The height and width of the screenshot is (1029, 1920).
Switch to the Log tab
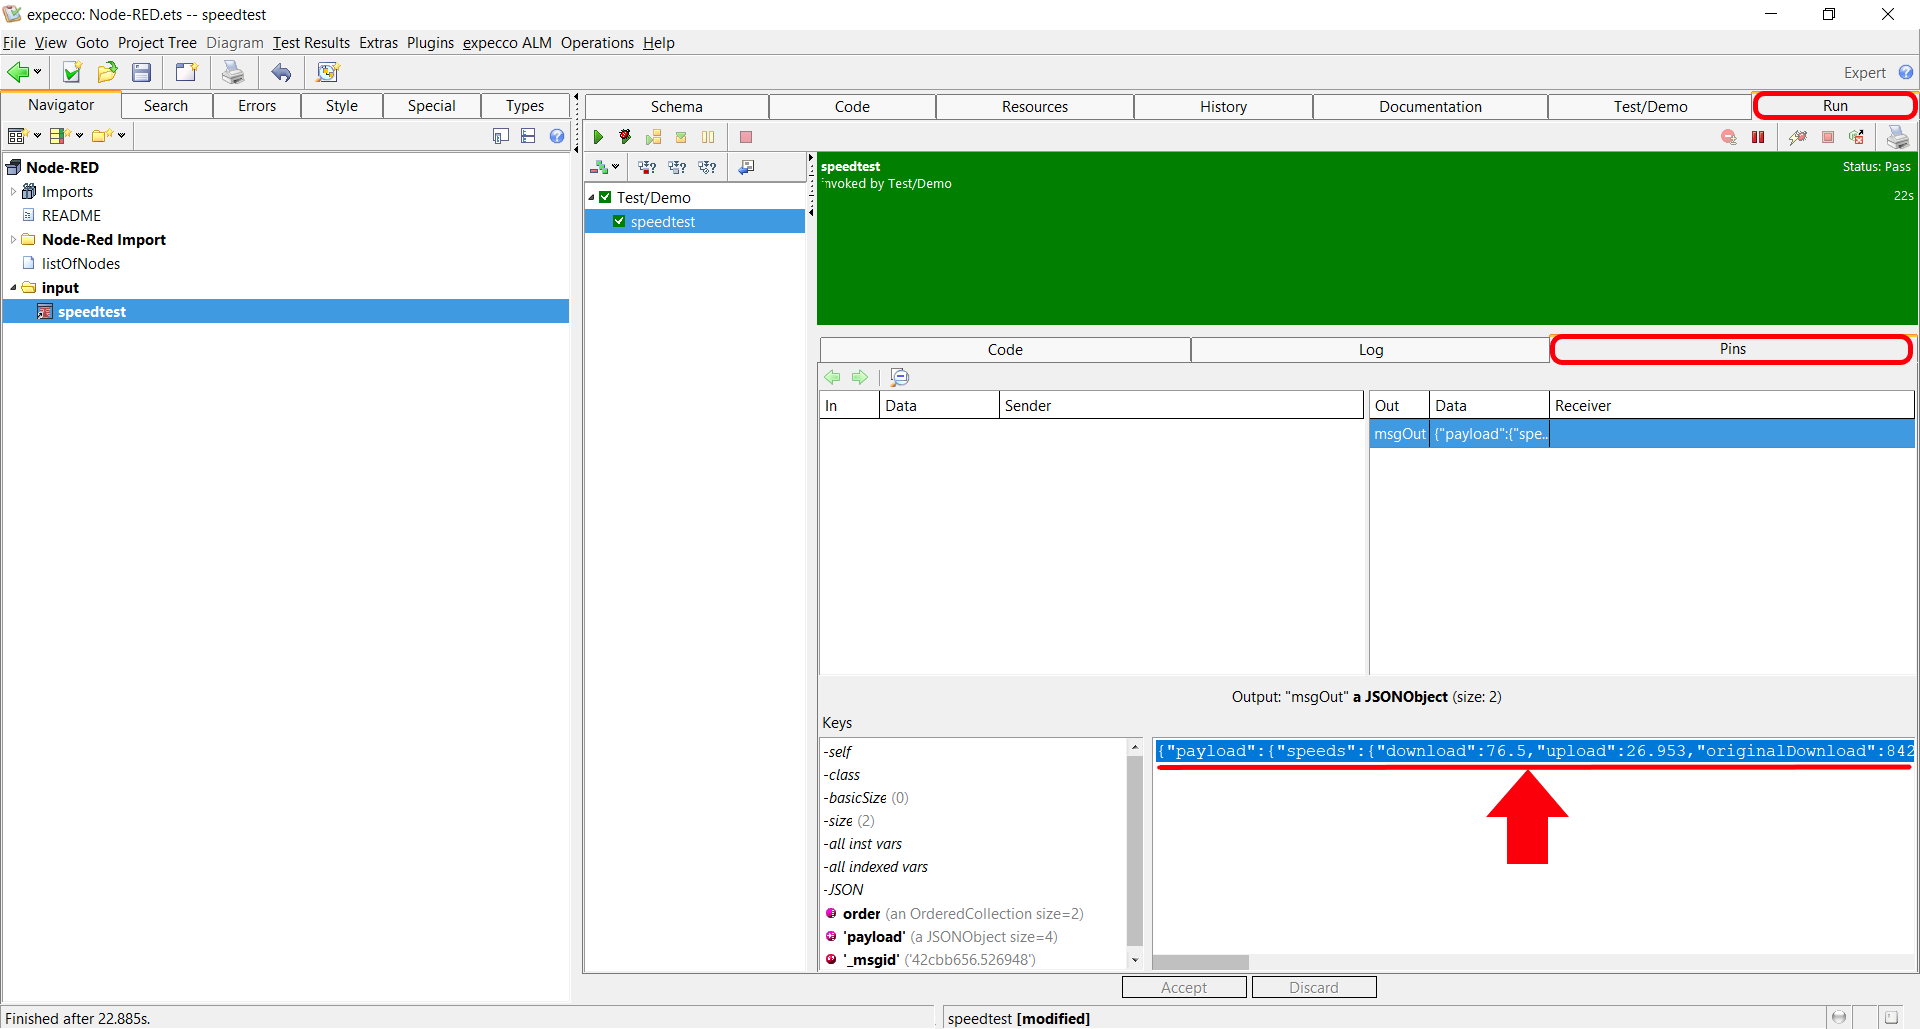coord(1370,350)
